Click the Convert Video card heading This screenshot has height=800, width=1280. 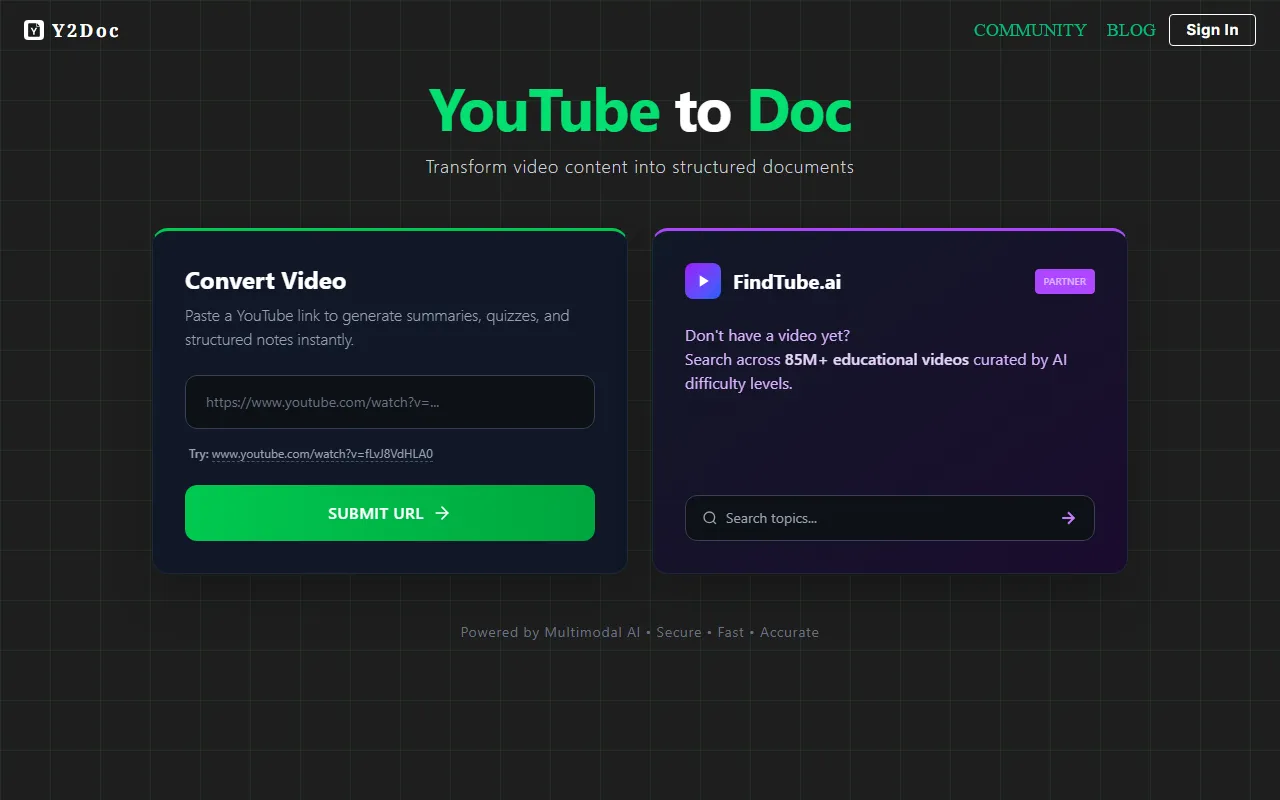click(x=265, y=281)
